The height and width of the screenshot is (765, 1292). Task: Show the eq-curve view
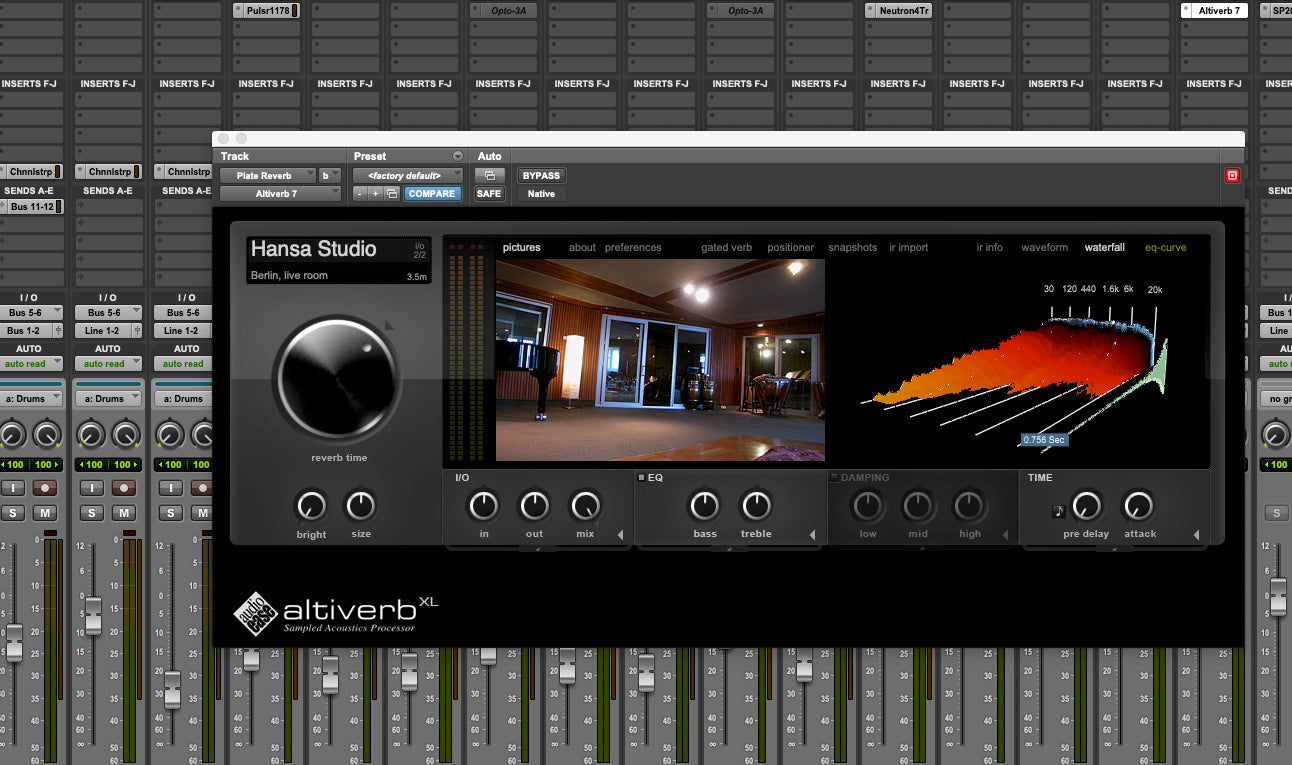tap(1166, 247)
